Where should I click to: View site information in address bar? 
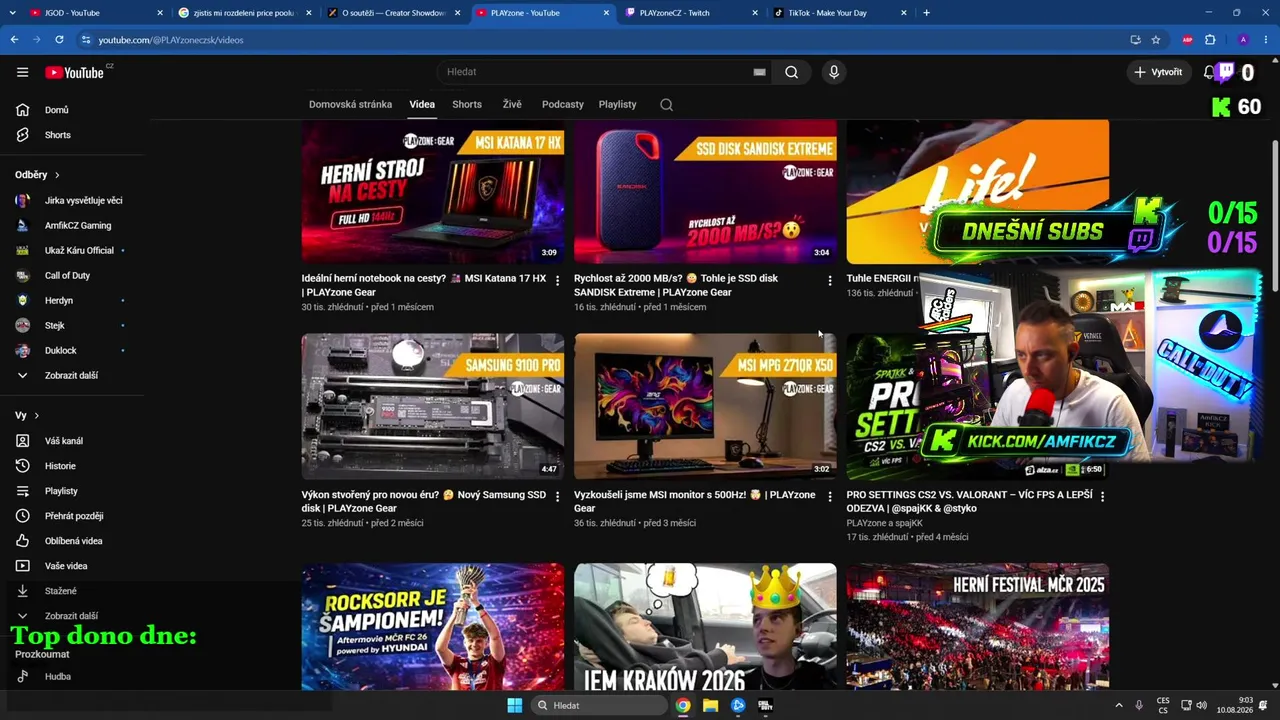click(86, 40)
